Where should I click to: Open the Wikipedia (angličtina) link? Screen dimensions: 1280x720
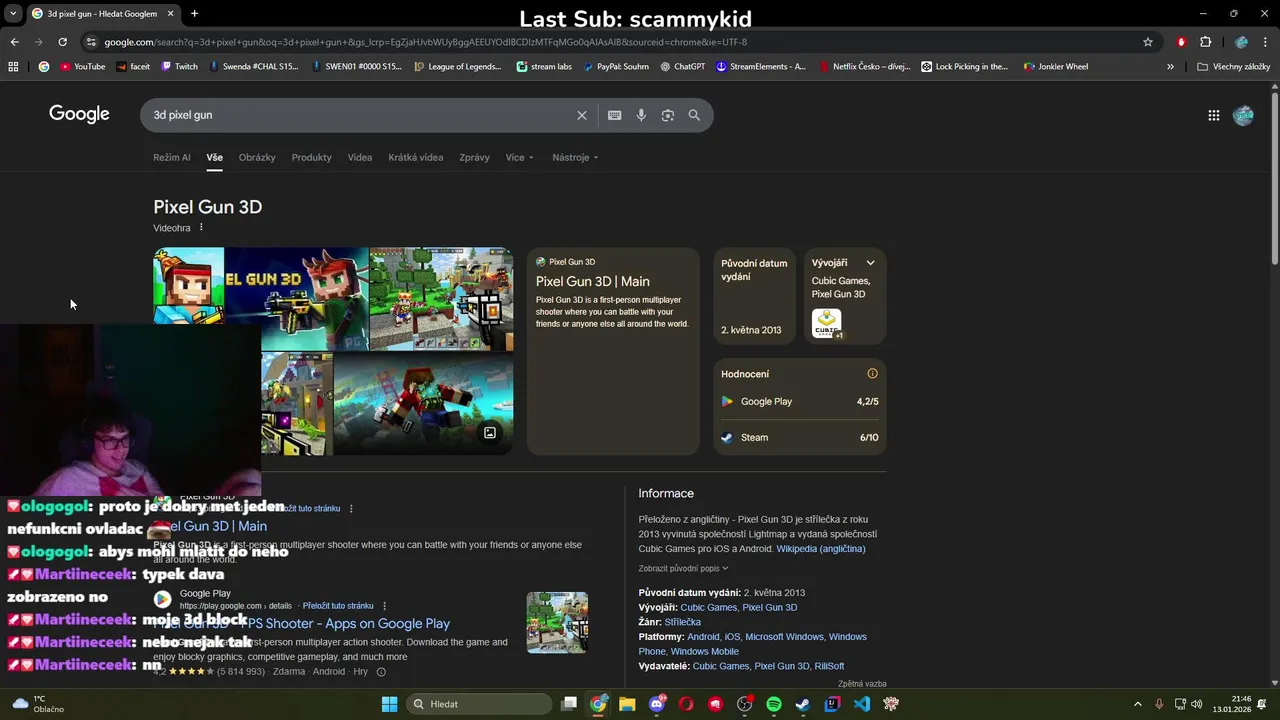pyautogui.click(x=820, y=549)
